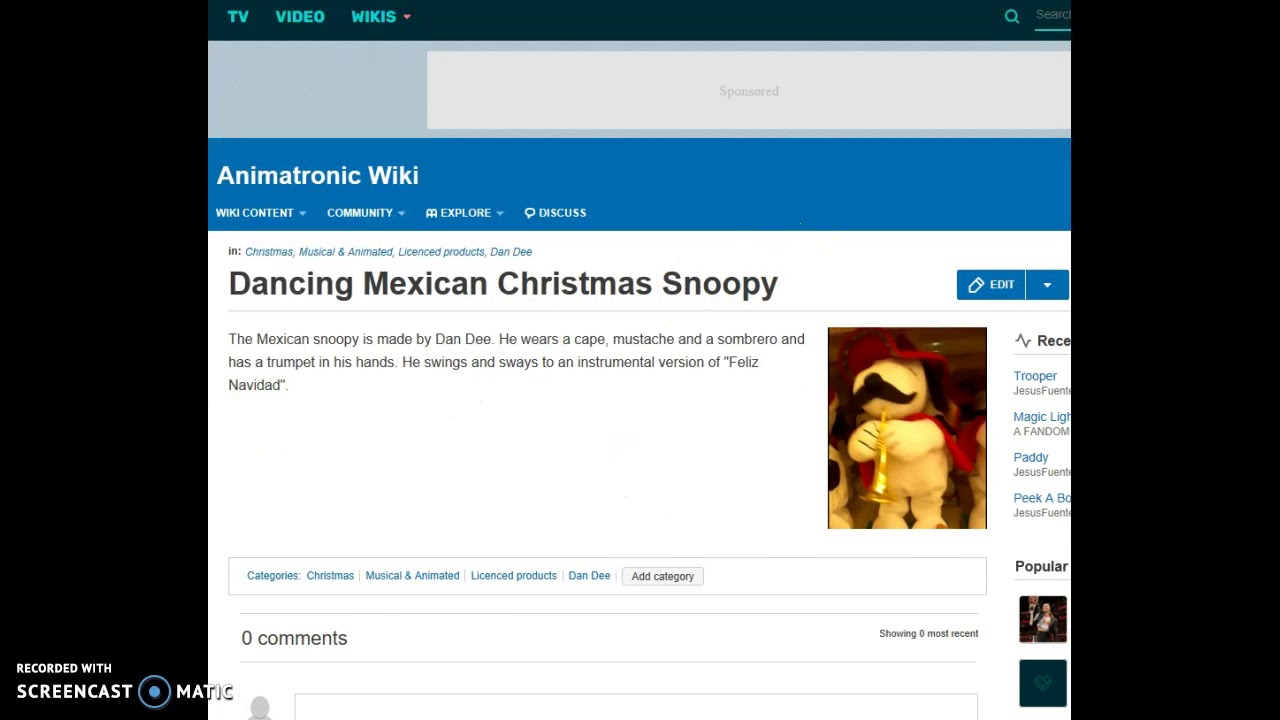Open the TV section link
Screen dimensions: 1280x720
tap(238, 17)
